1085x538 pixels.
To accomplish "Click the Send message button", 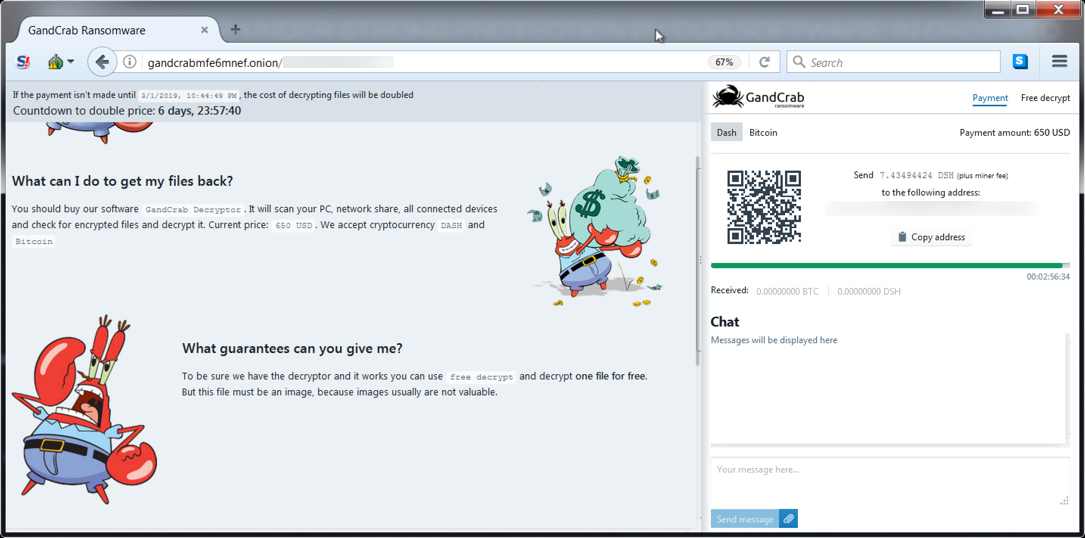I will (745, 519).
